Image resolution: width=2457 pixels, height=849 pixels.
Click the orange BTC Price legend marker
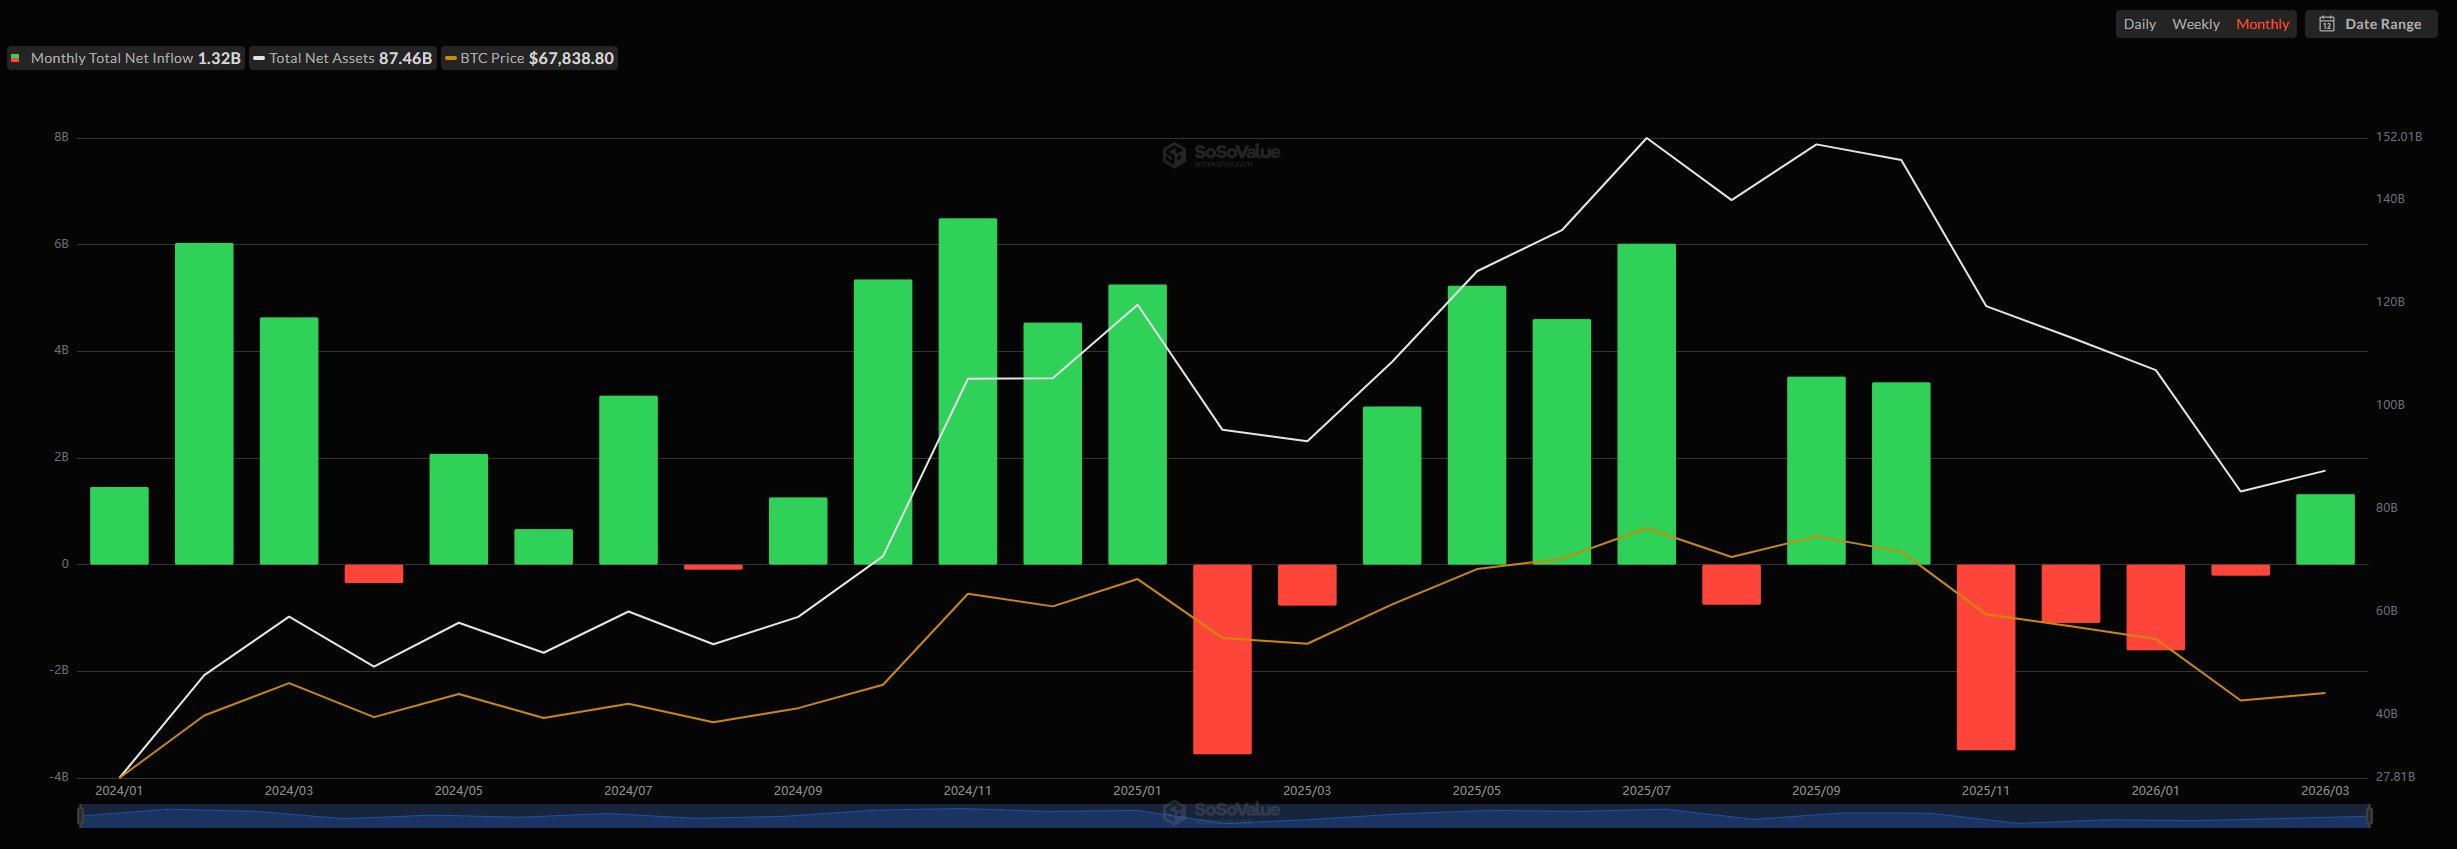click(451, 58)
